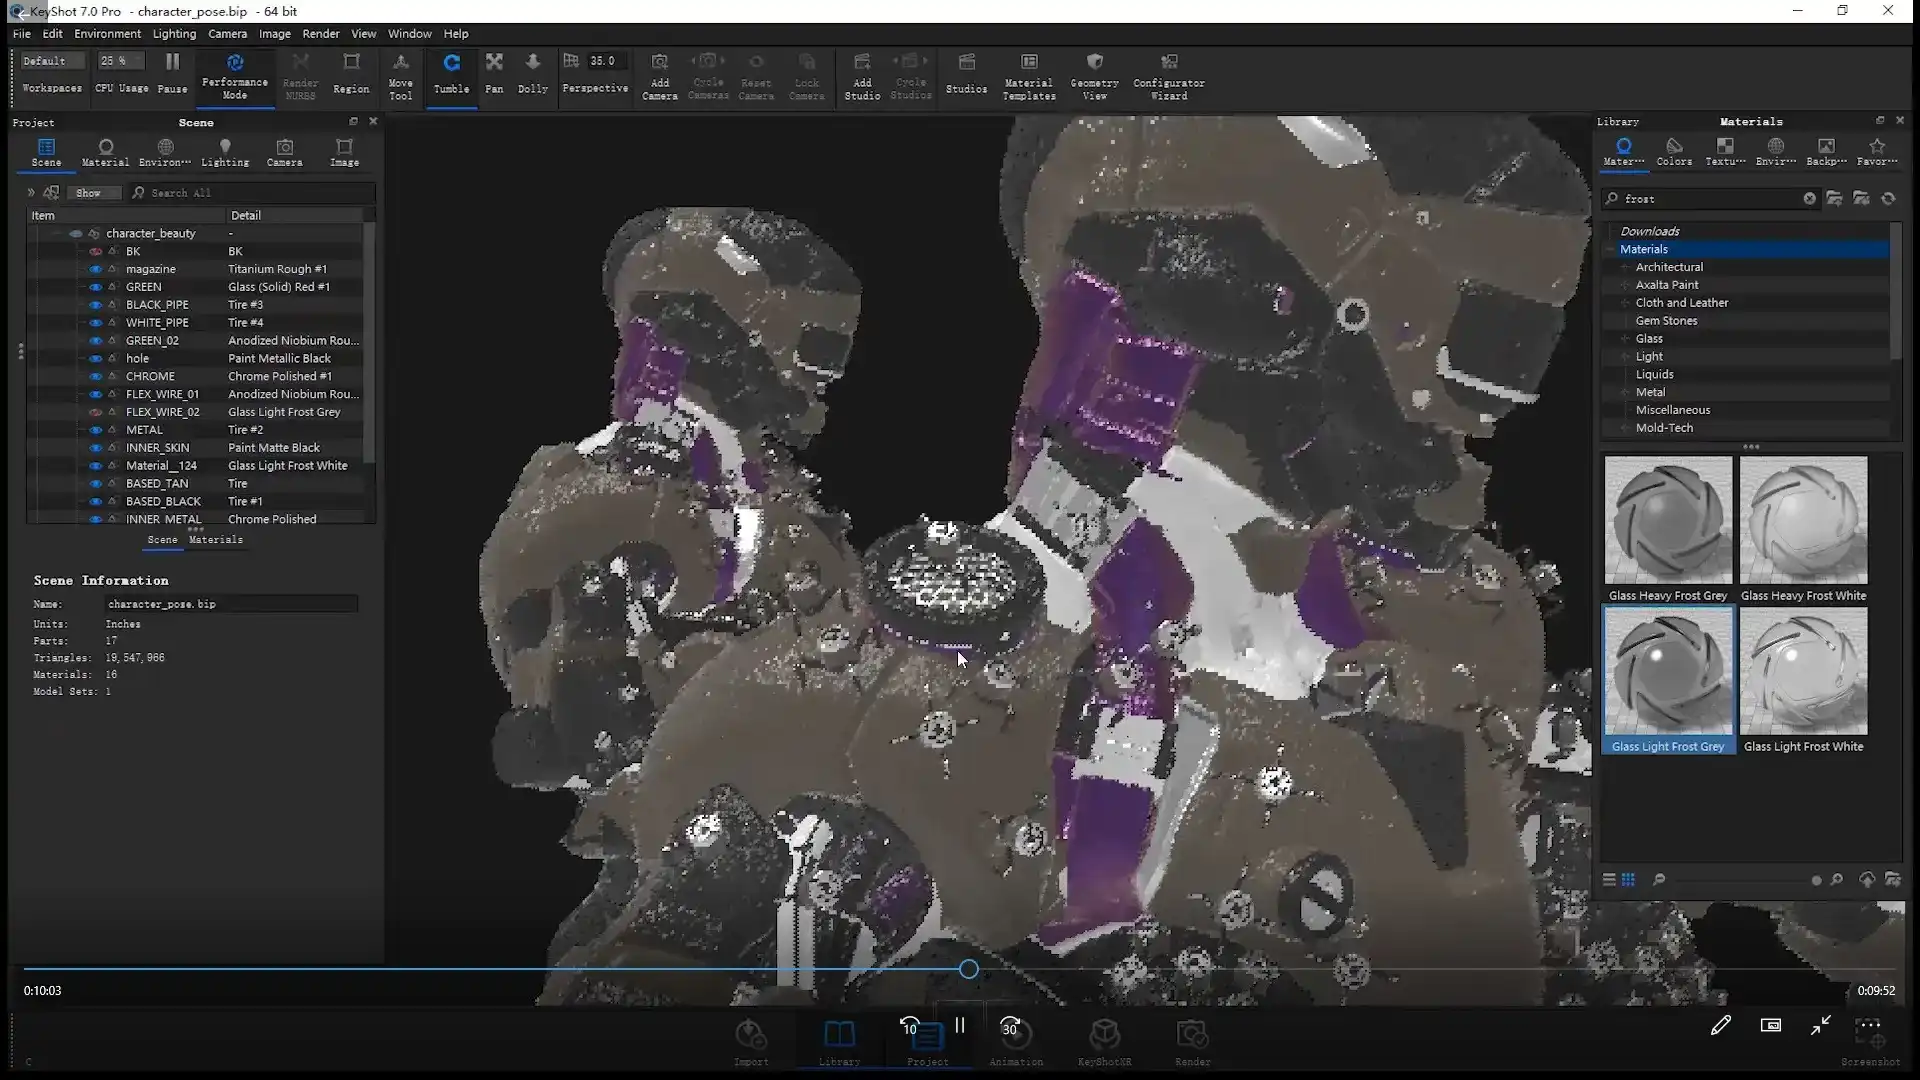1920x1080 pixels.
Task: Activate the Pan tool
Action: [494, 75]
